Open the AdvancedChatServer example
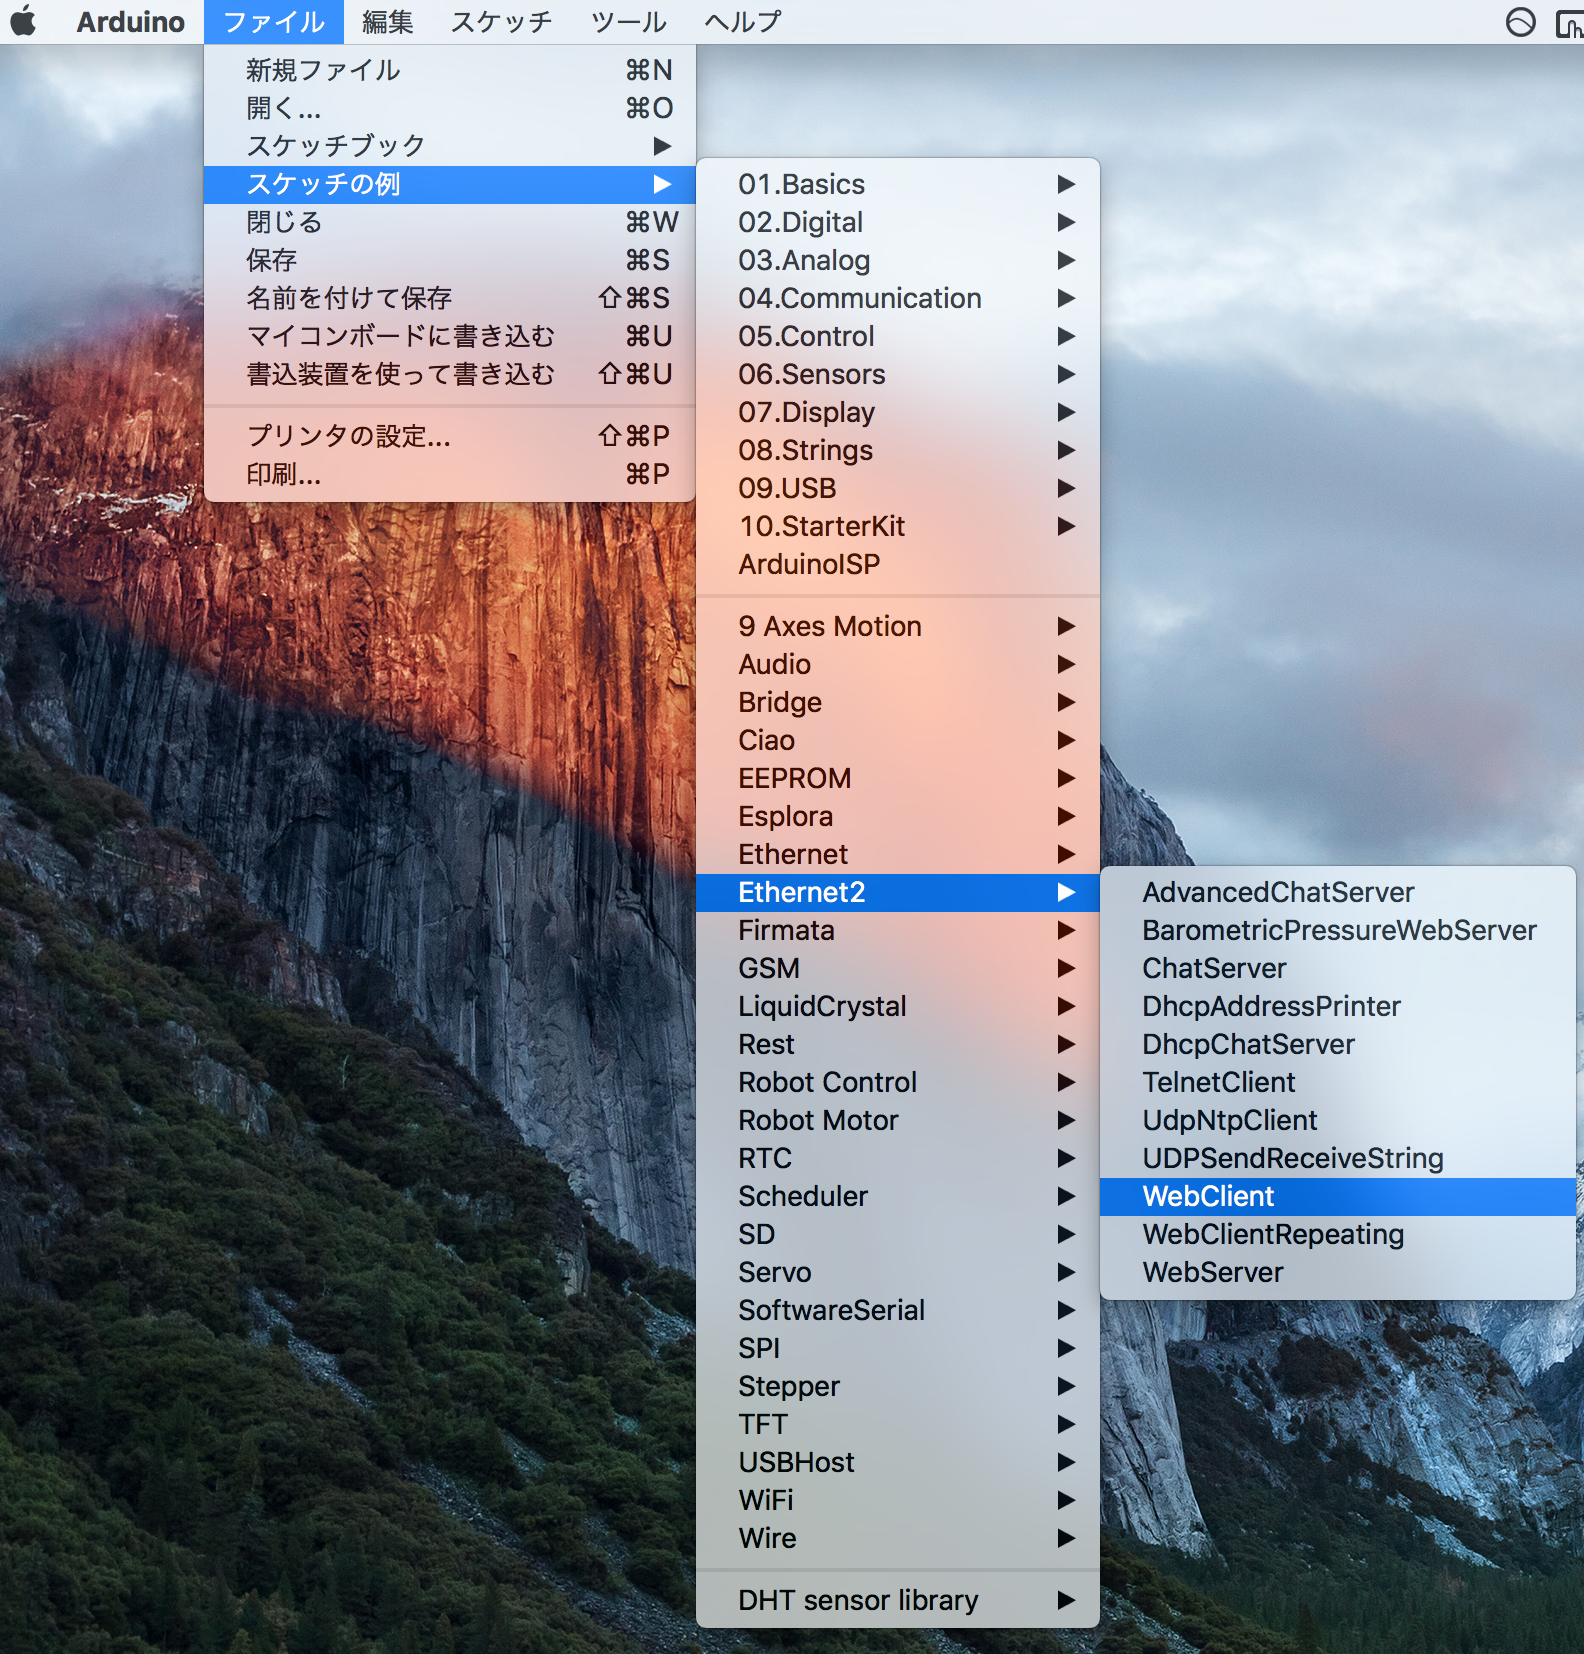Screen dimensions: 1584x1654 point(1277,892)
